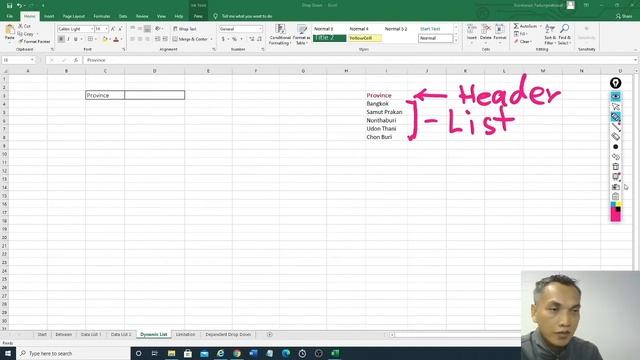Image resolution: width=640 pixels, height=360 pixels.
Task: Switch to the Data ribbon tab
Action: click(x=123, y=16)
